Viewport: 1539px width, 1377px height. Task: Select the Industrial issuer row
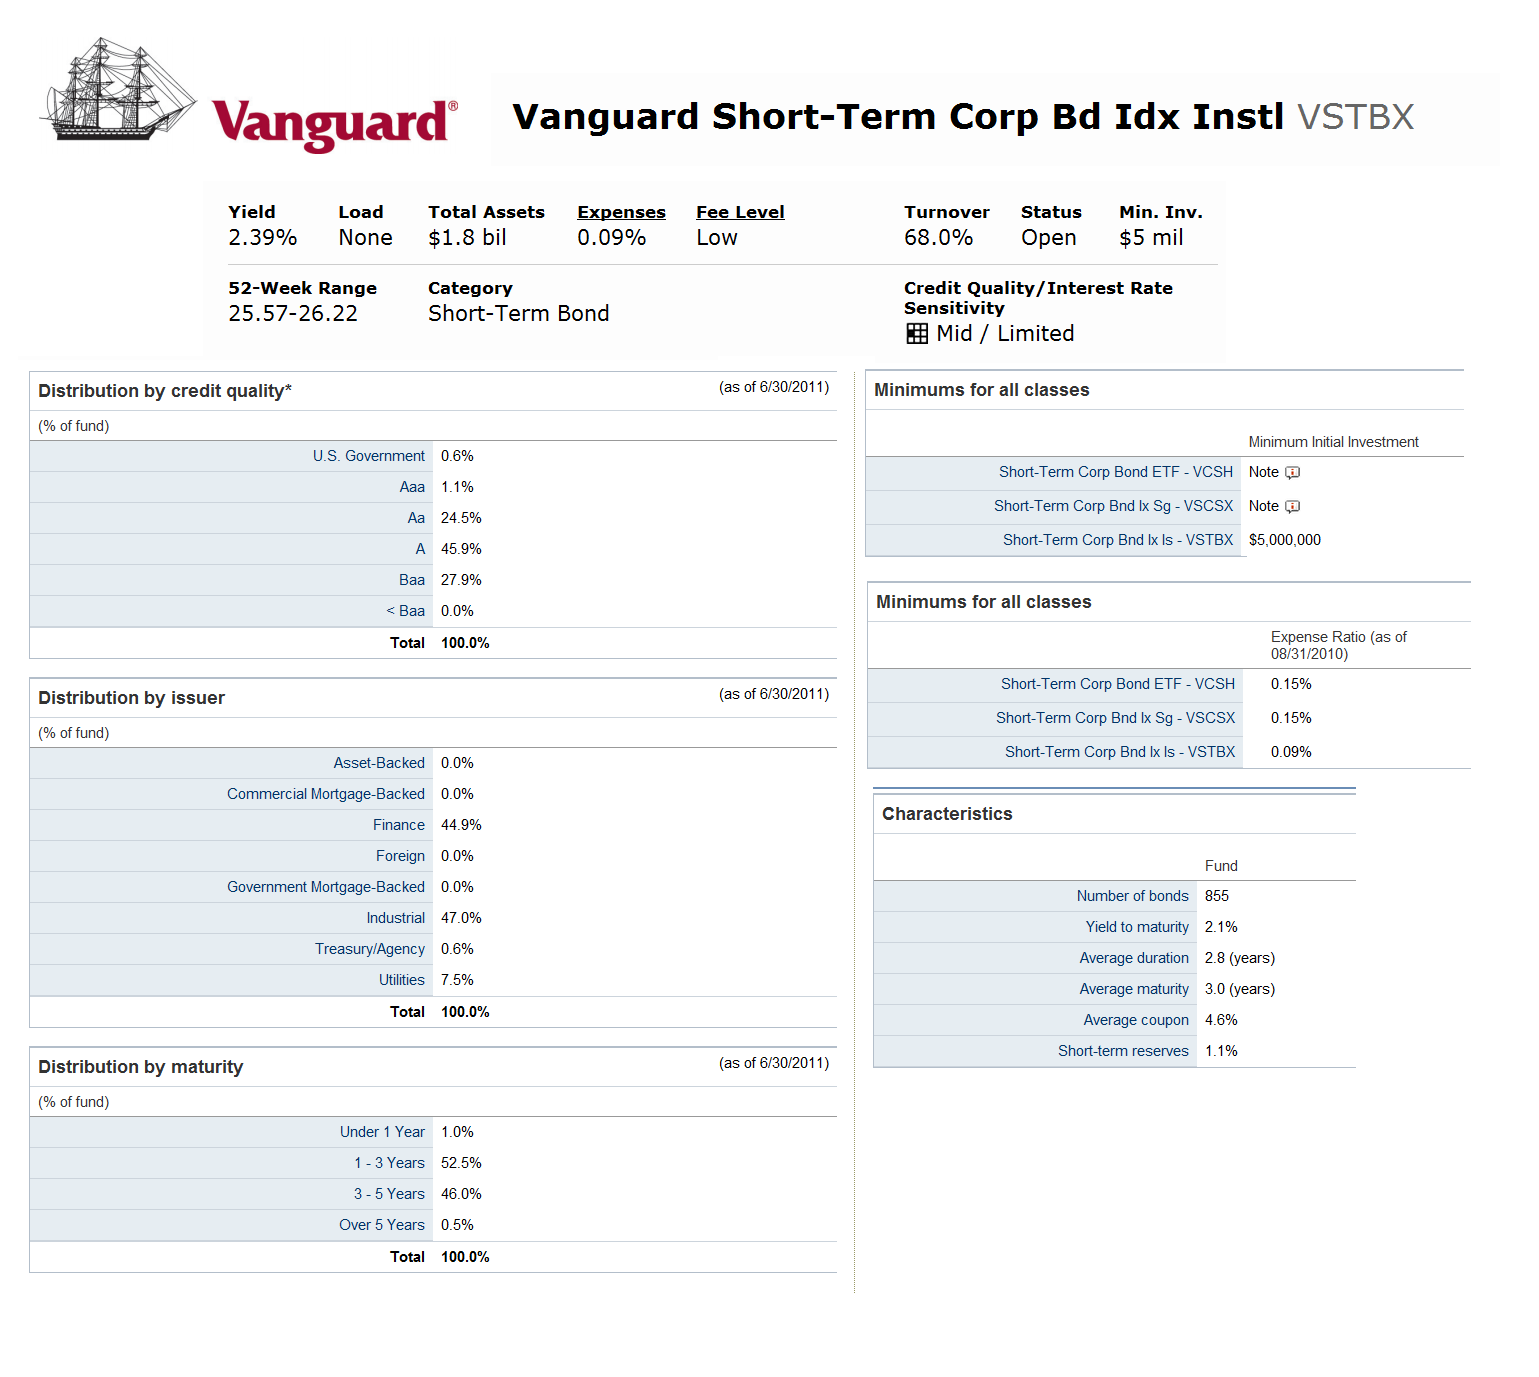(x=396, y=917)
